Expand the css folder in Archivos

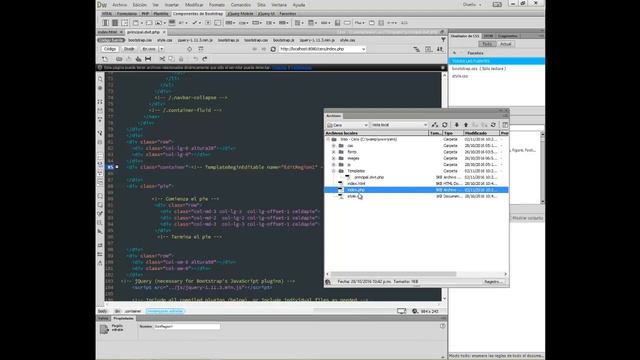point(333,146)
